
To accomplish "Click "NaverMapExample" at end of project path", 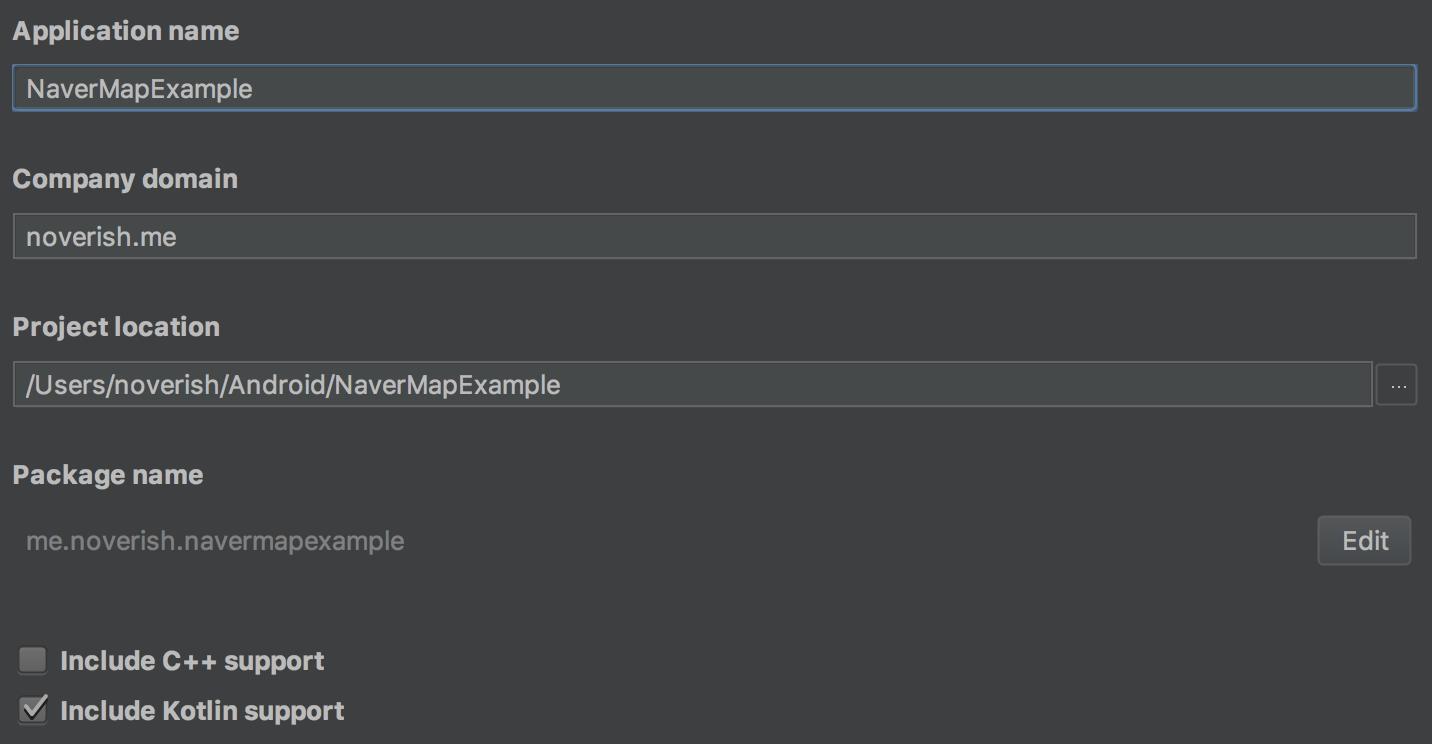I will point(447,385).
